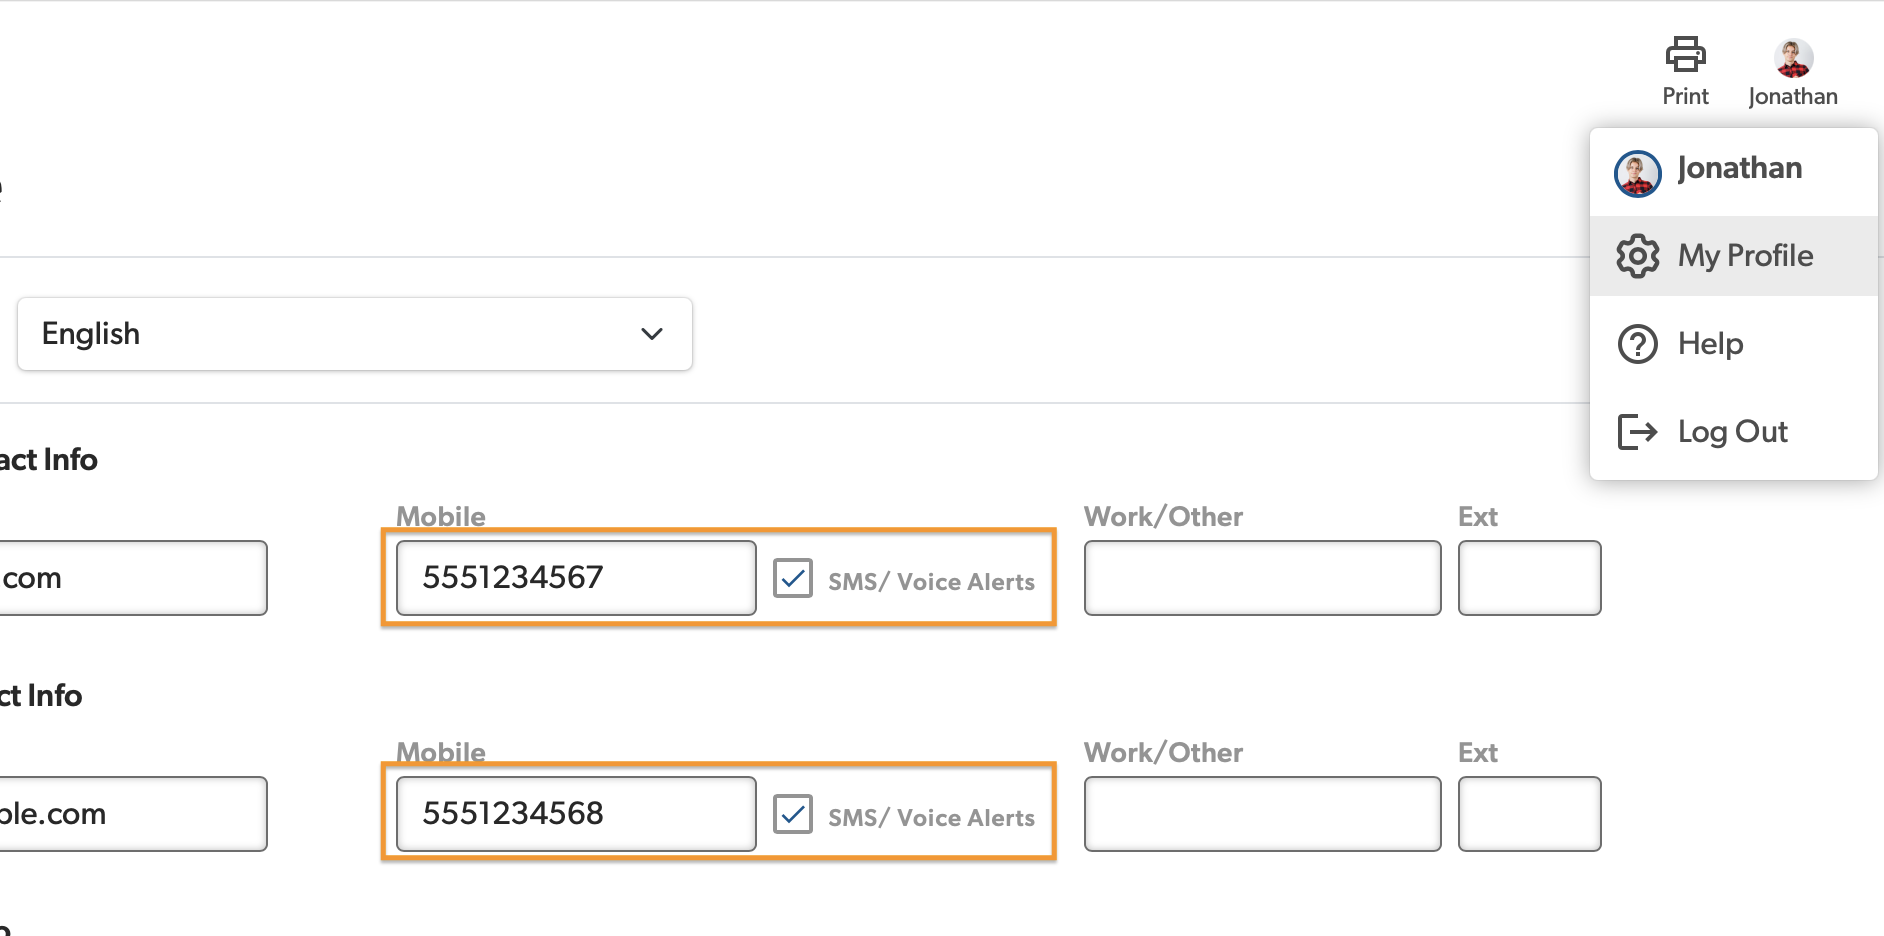
Task: Click the Jonathan name under the avatar
Action: [1793, 97]
